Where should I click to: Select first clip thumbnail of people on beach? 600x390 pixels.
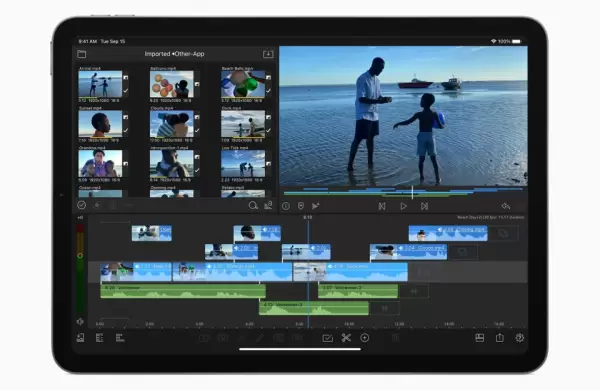pos(100,84)
